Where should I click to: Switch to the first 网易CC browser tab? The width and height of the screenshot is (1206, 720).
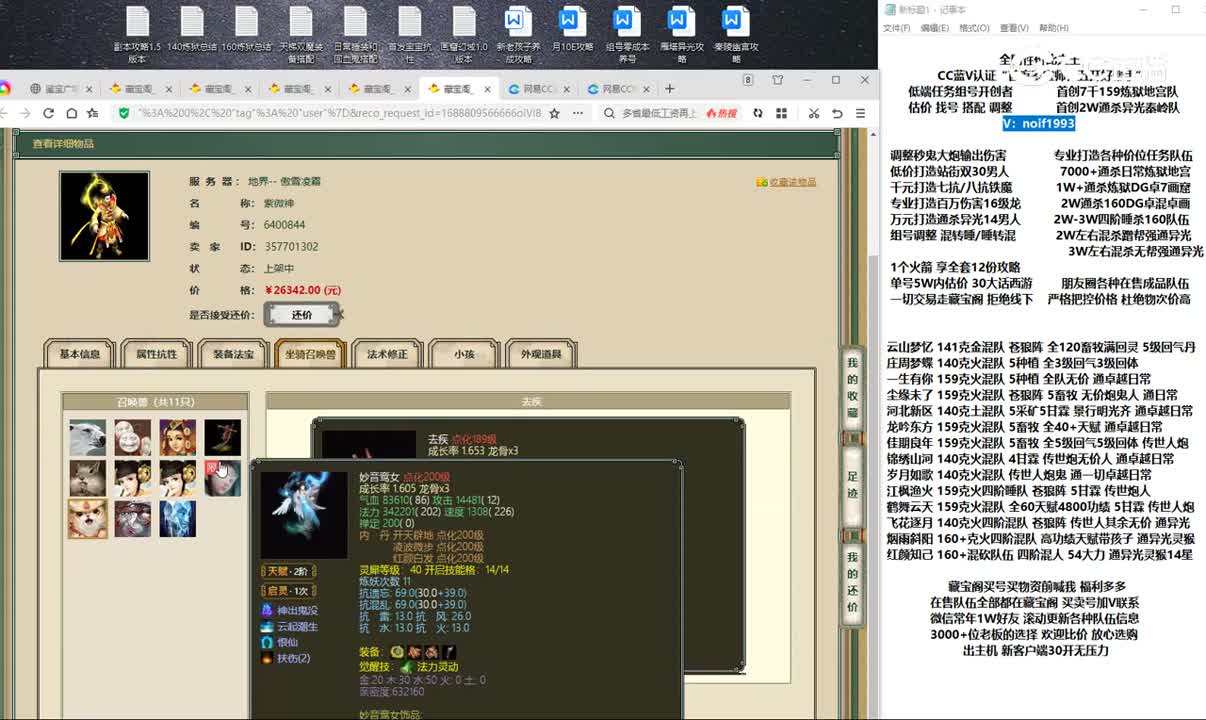tap(532, 89)
